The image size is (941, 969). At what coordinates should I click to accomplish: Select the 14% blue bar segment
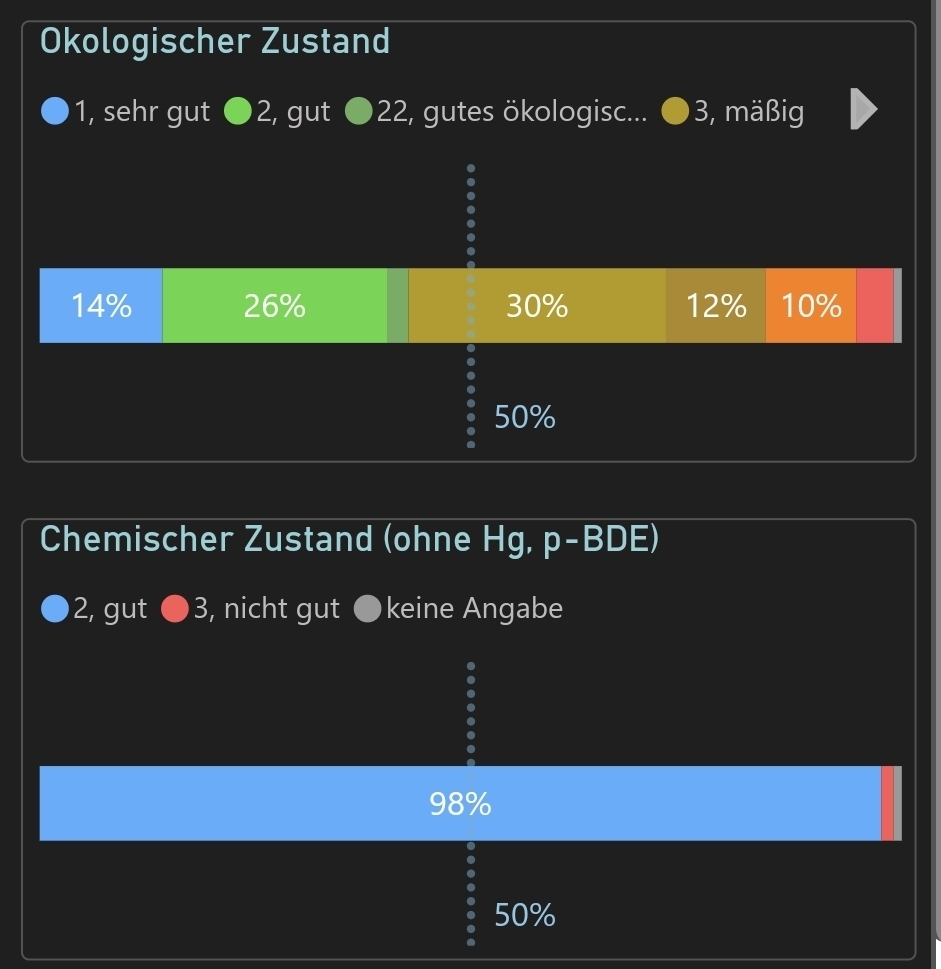[101, 306]
